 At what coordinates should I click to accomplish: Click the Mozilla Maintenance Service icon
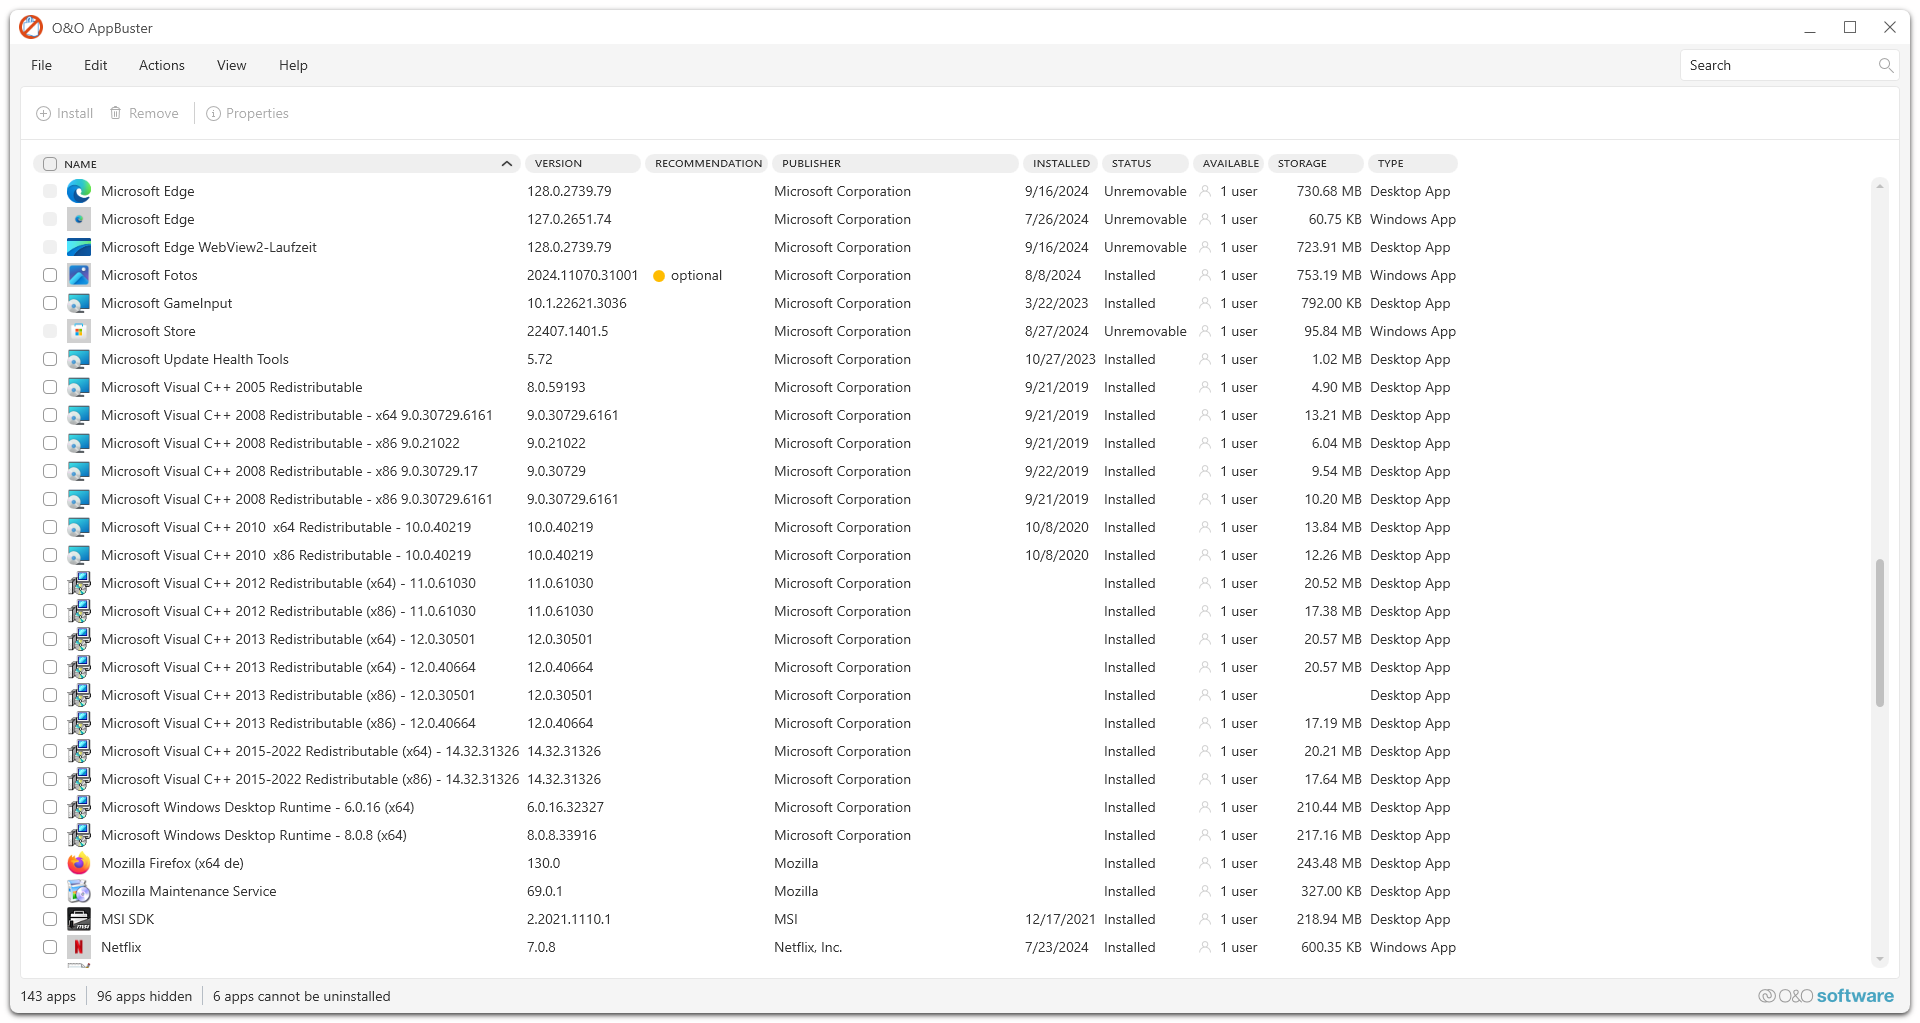tap(79, 891)
